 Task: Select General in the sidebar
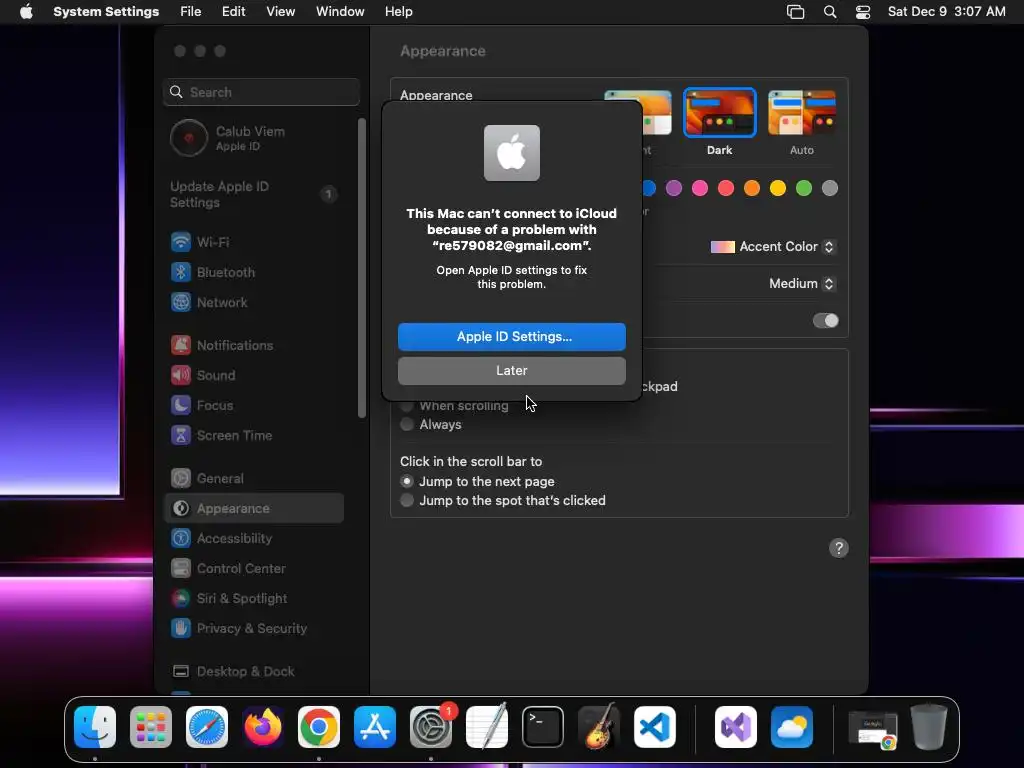(255, 478)
